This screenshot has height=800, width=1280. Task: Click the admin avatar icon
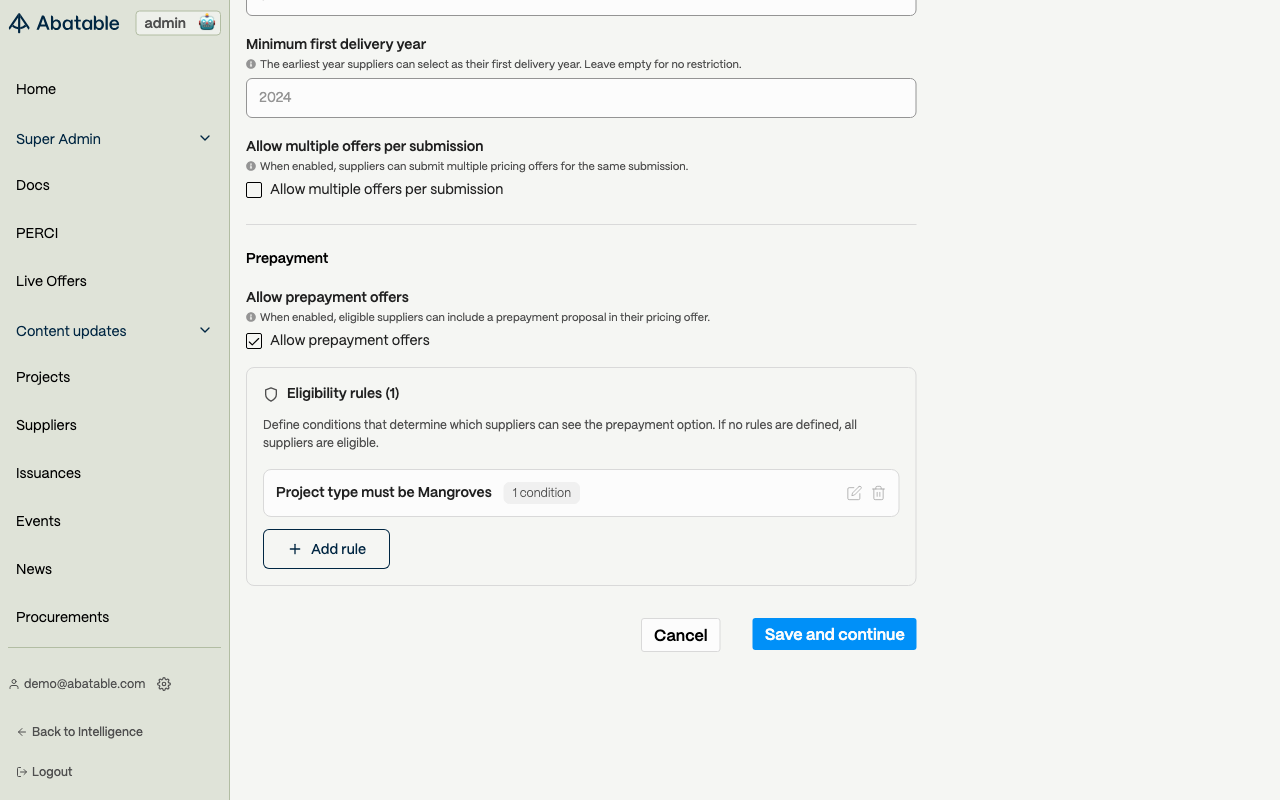click(x=207, y=23)
